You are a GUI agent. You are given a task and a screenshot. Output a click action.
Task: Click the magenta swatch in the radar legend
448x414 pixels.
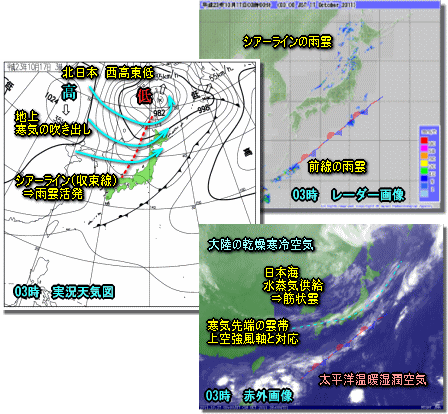[425, 148]
